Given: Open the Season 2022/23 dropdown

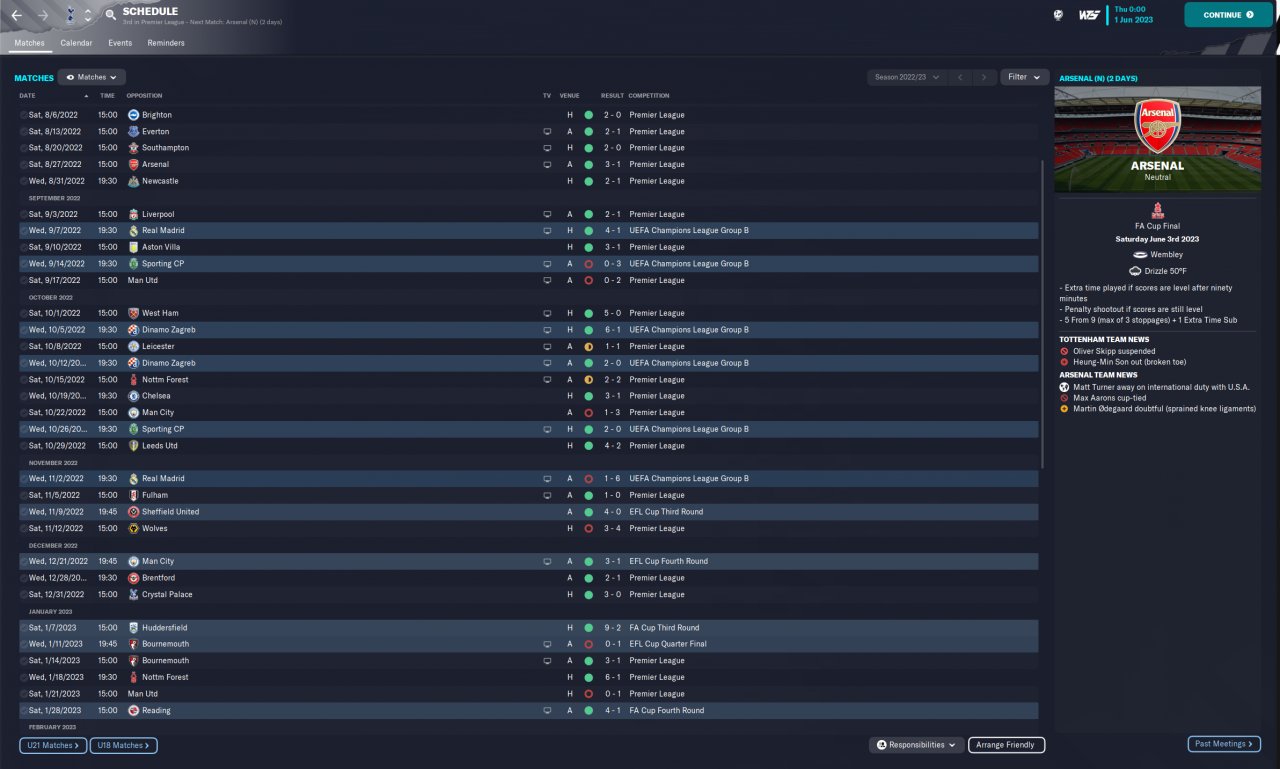Looking at the screenshot, I should 907,77.
